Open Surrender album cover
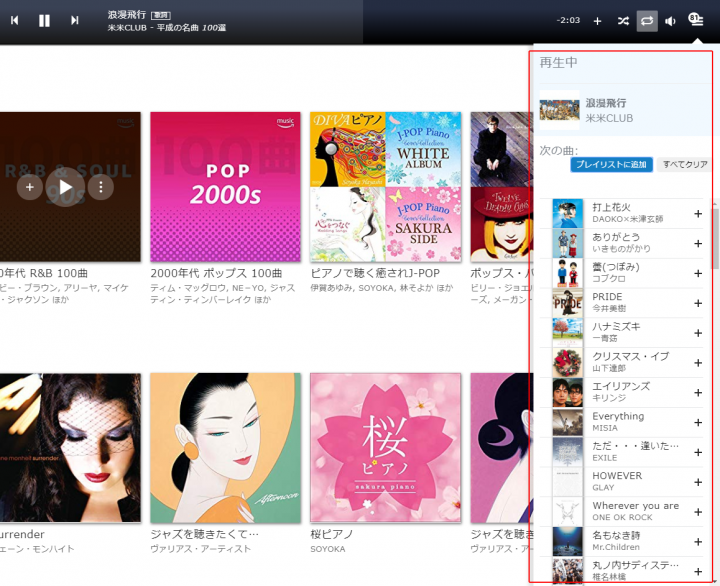Image resolution: width=720 pixels, height=586 pixels. pos(70,448)
